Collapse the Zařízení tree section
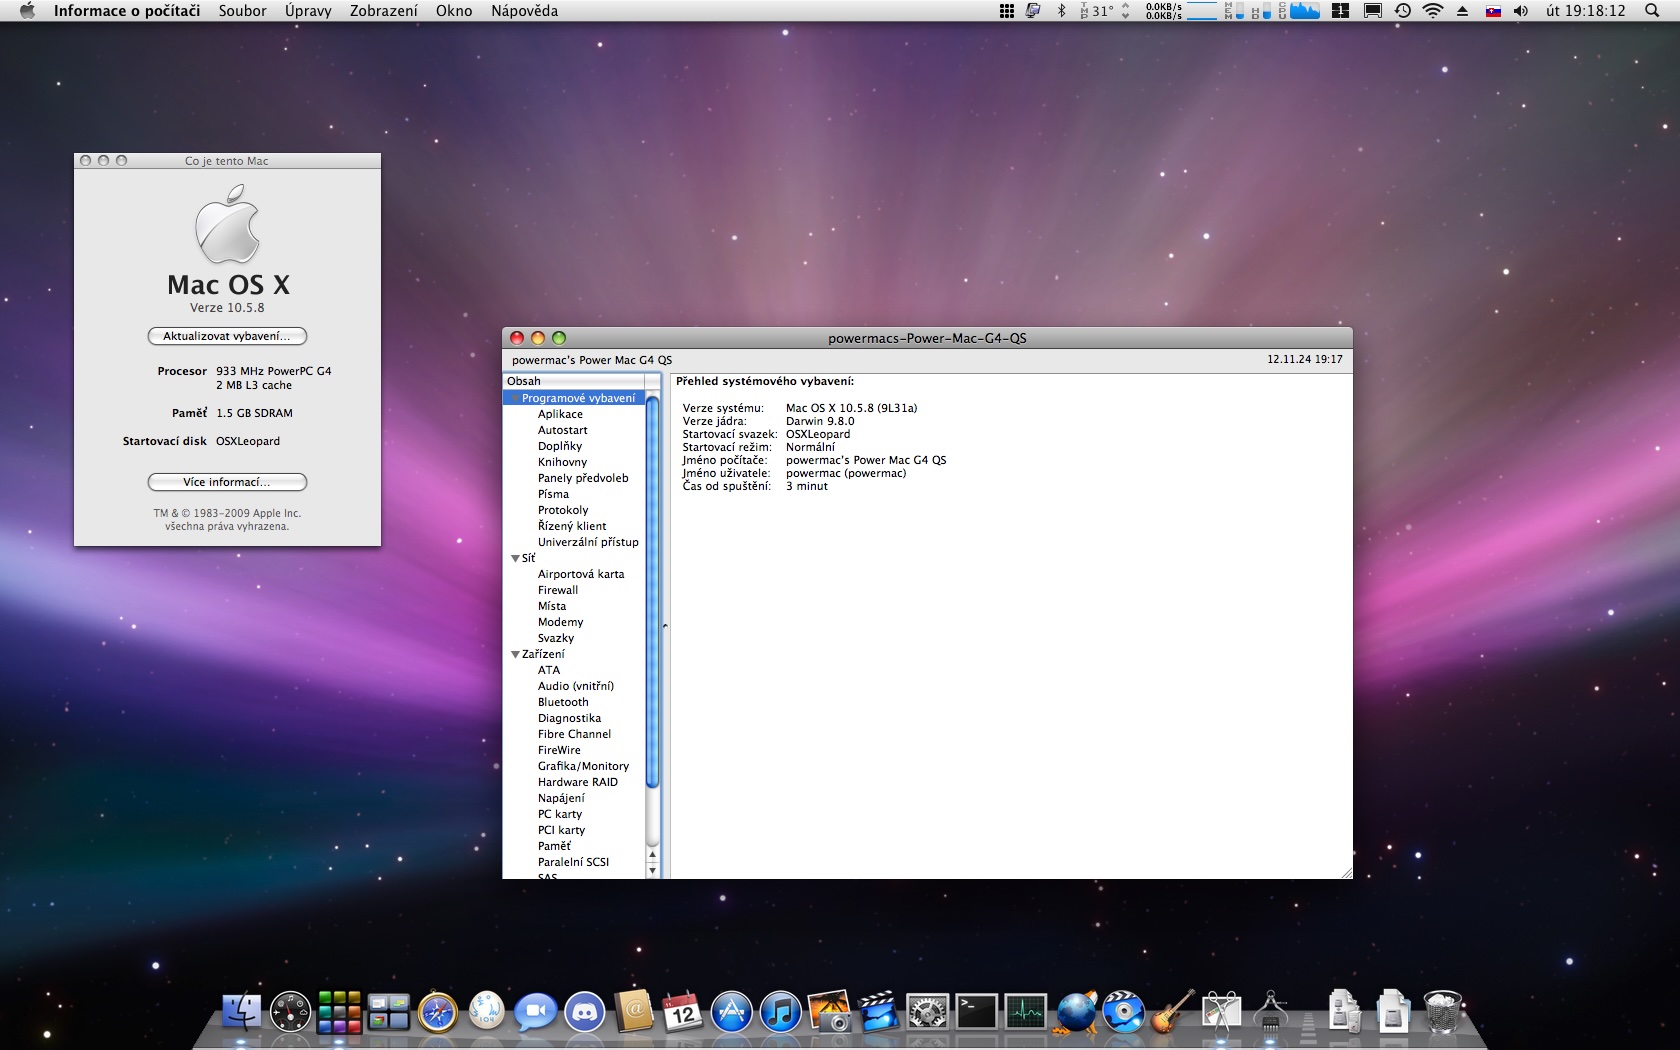This screenshot has height=1050, width=1680. point(516,654)
